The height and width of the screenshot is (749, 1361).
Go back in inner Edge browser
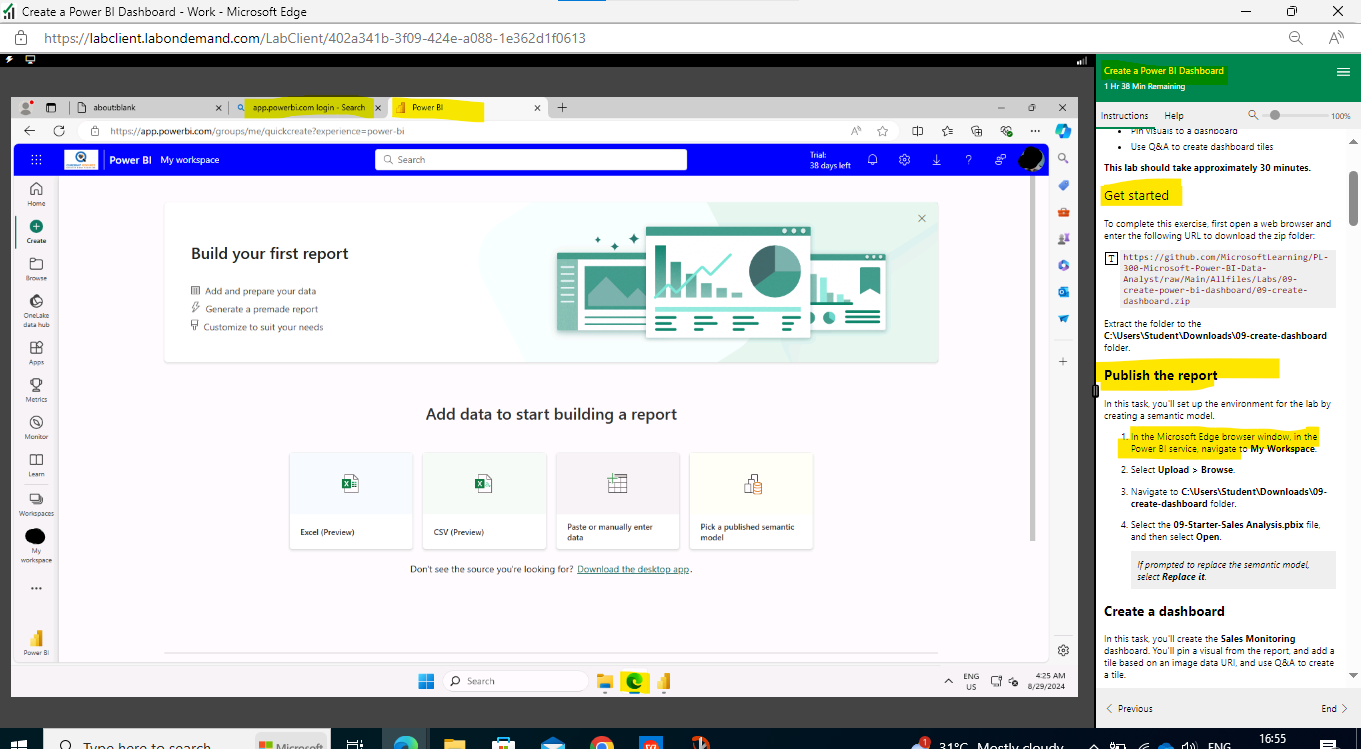[x=29, y=131]
